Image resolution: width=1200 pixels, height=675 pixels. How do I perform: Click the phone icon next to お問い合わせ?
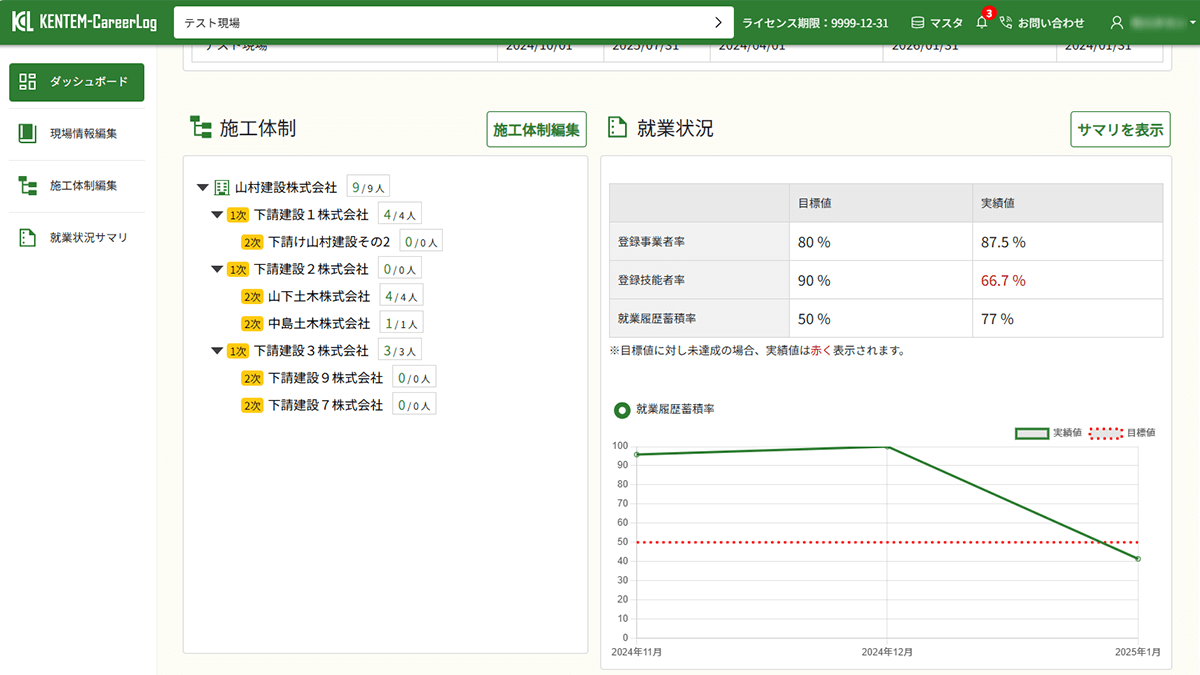click(x=1006, y=21)
